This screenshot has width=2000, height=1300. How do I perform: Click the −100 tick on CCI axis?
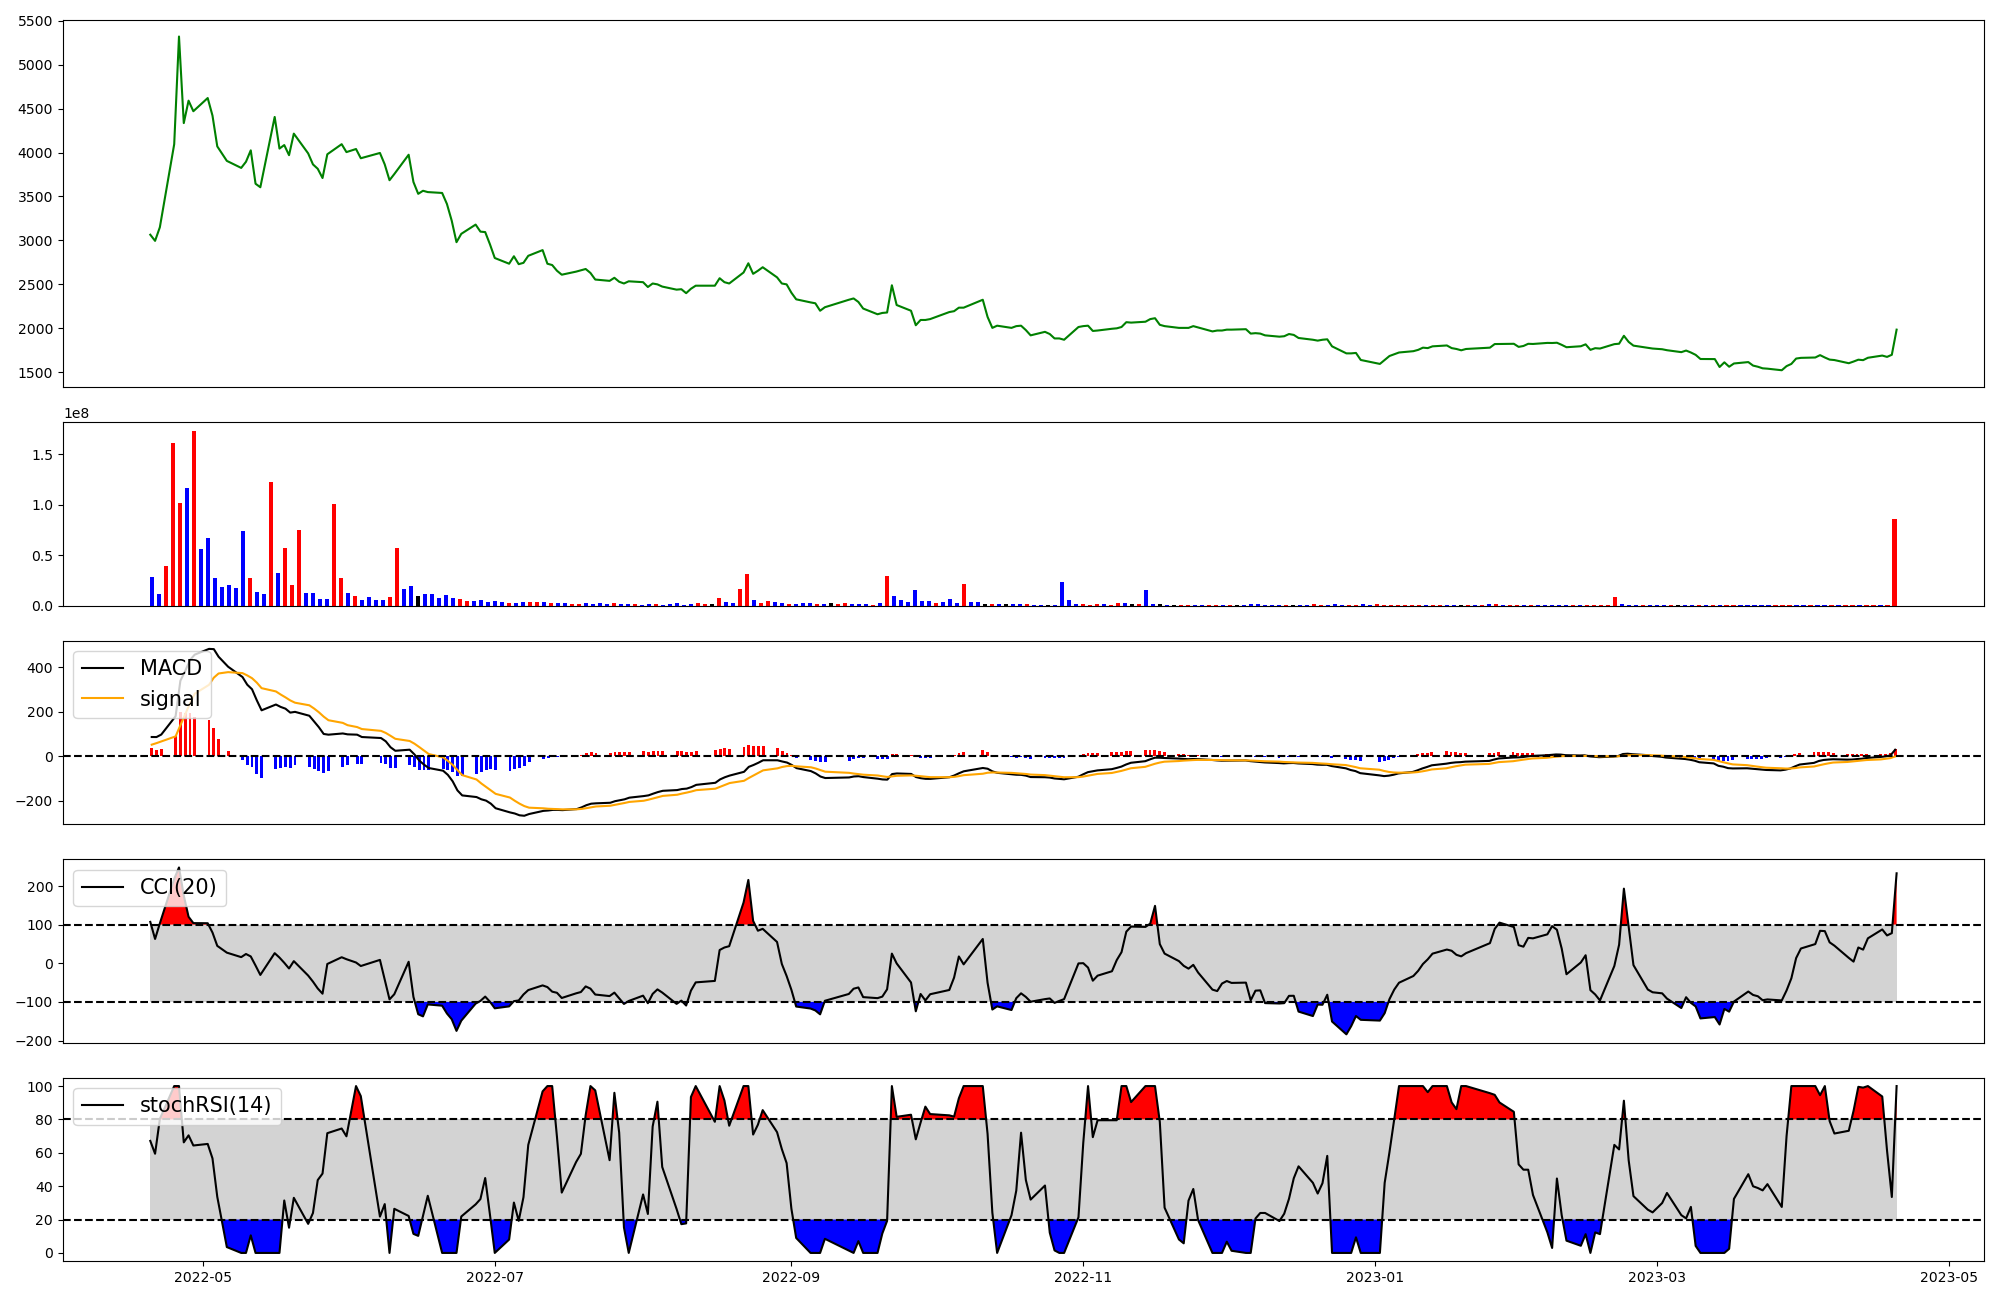(35, 1003)
